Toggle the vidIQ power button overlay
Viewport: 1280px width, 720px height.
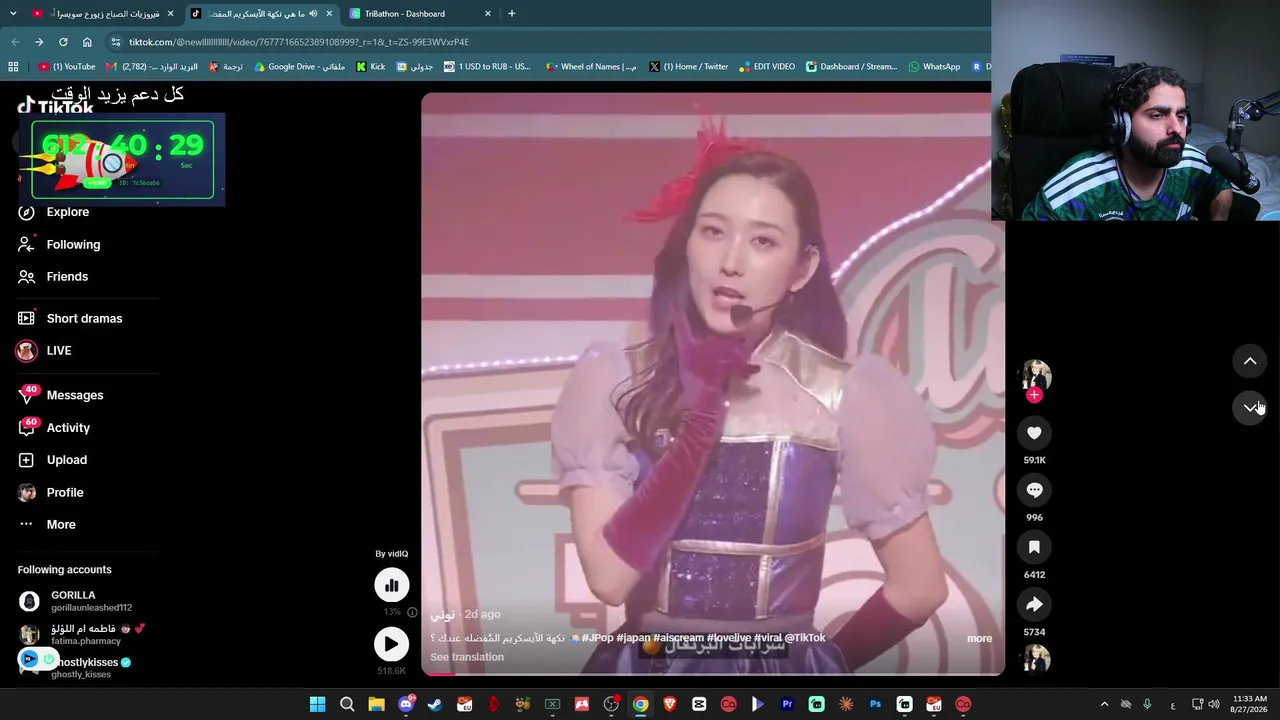[48, 659]
